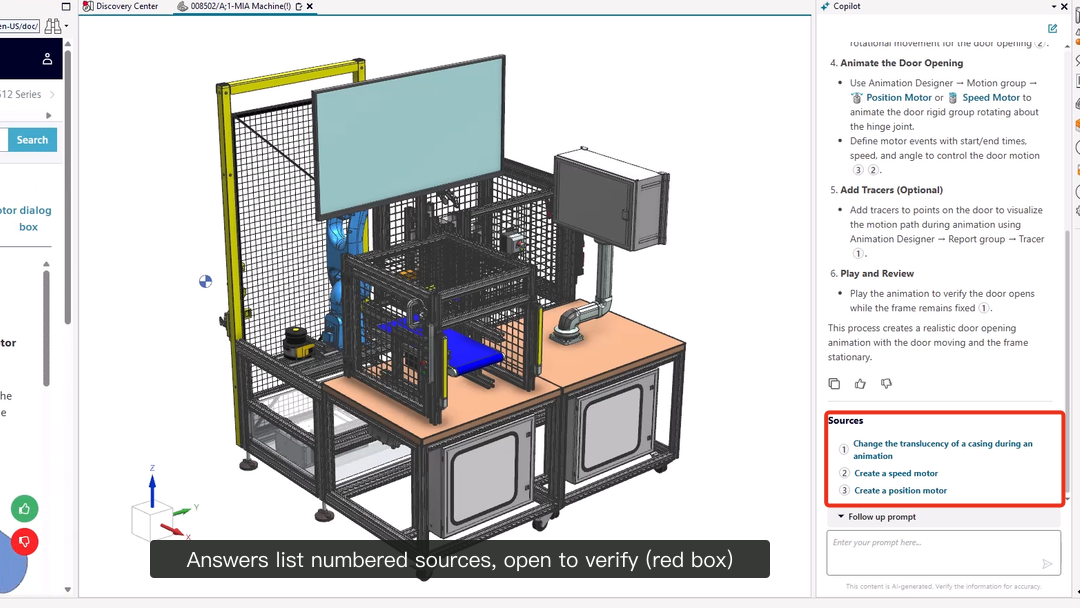The width and height of the screenshot is (1080, 608).
Task: Click the Speed Motor icon
Action: (x=953, y=98)
